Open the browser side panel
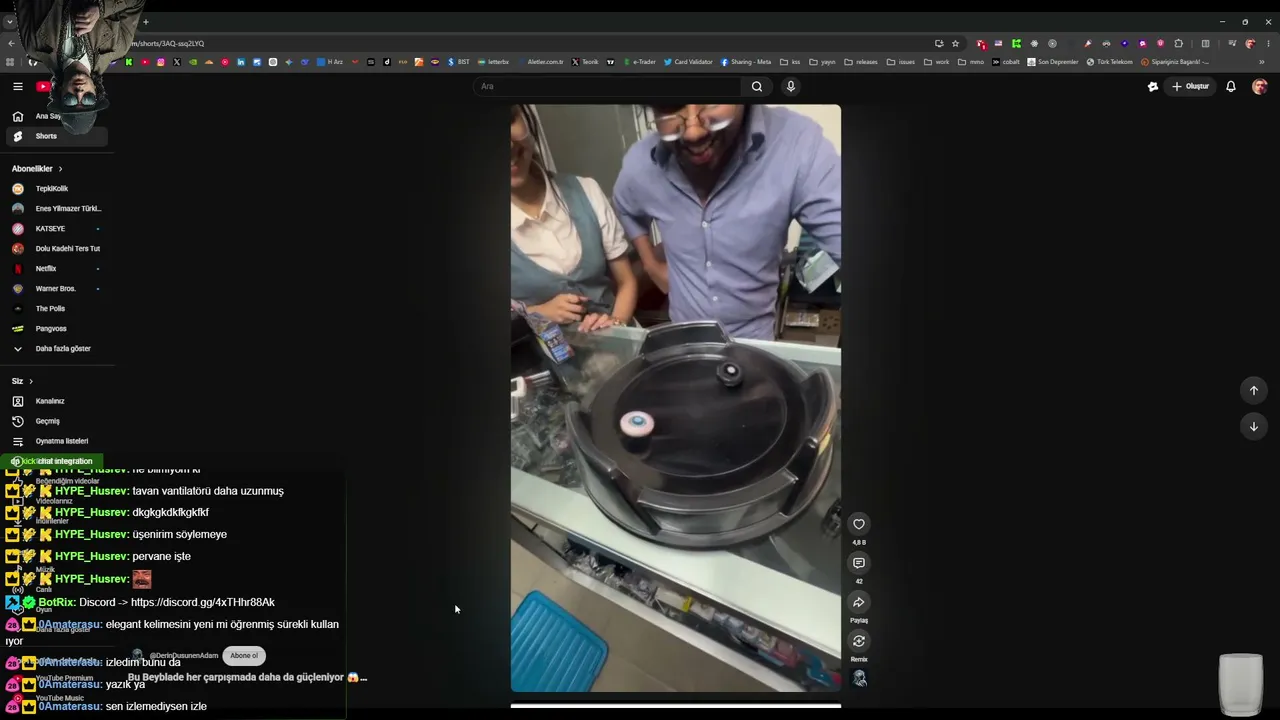Viewport: 1280px width, 720px height. pos(1206,44)
